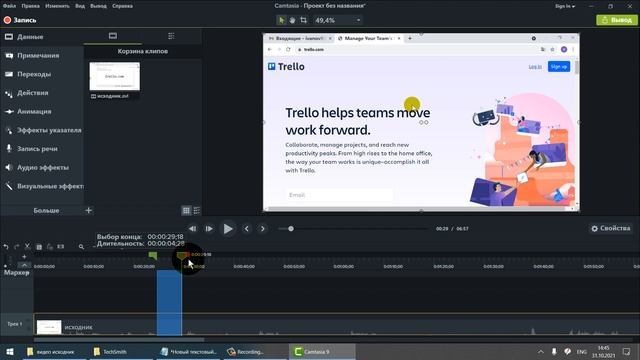Open the Данные media panel
640x360 pixels.
24,37
